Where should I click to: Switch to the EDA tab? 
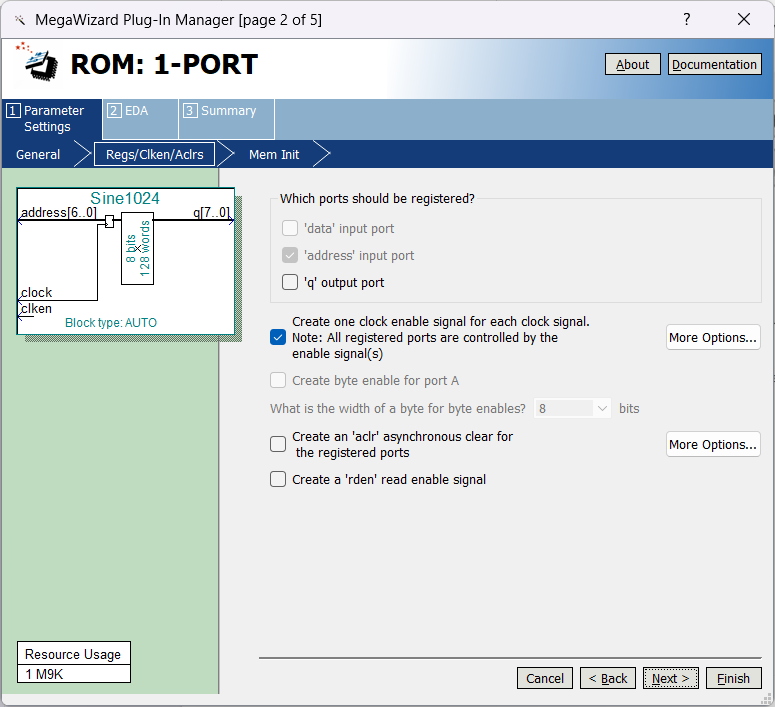coord(140,119)
